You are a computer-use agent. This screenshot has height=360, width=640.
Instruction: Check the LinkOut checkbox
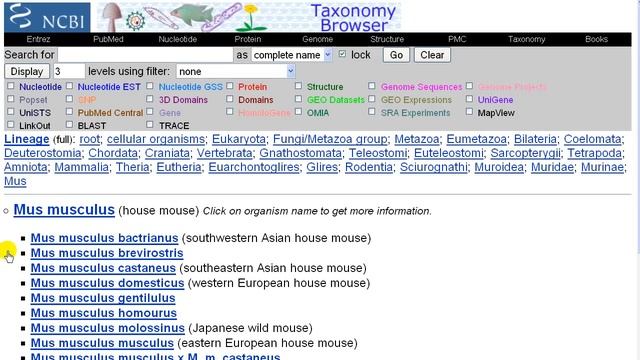11,124
